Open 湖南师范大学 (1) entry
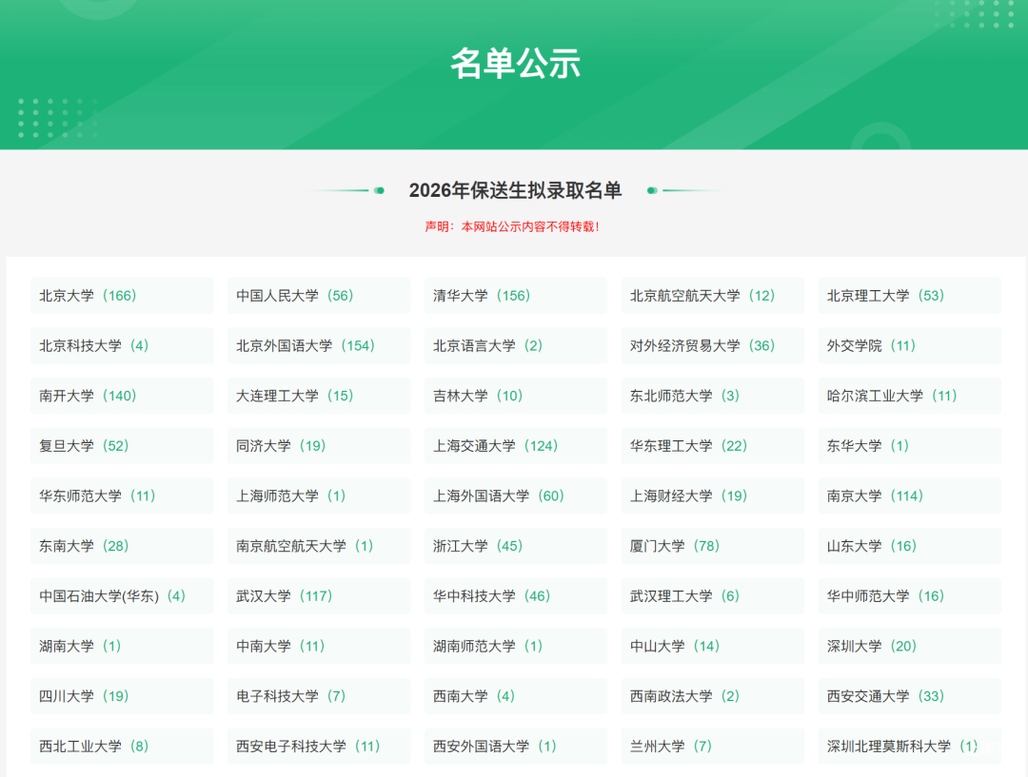The height and width of the screenshot is (777, 1028). point(516,646)
